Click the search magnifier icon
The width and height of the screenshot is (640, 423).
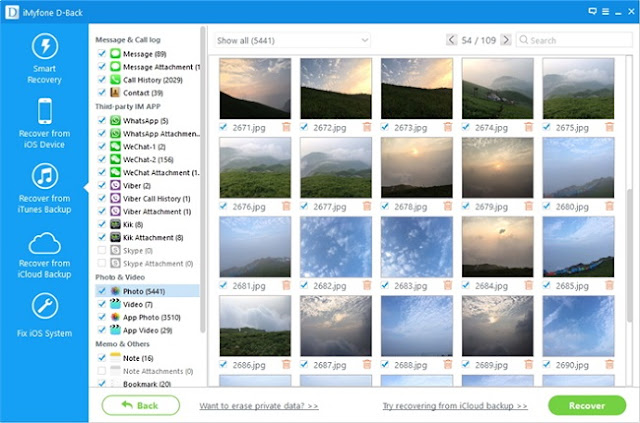(524, 40)
